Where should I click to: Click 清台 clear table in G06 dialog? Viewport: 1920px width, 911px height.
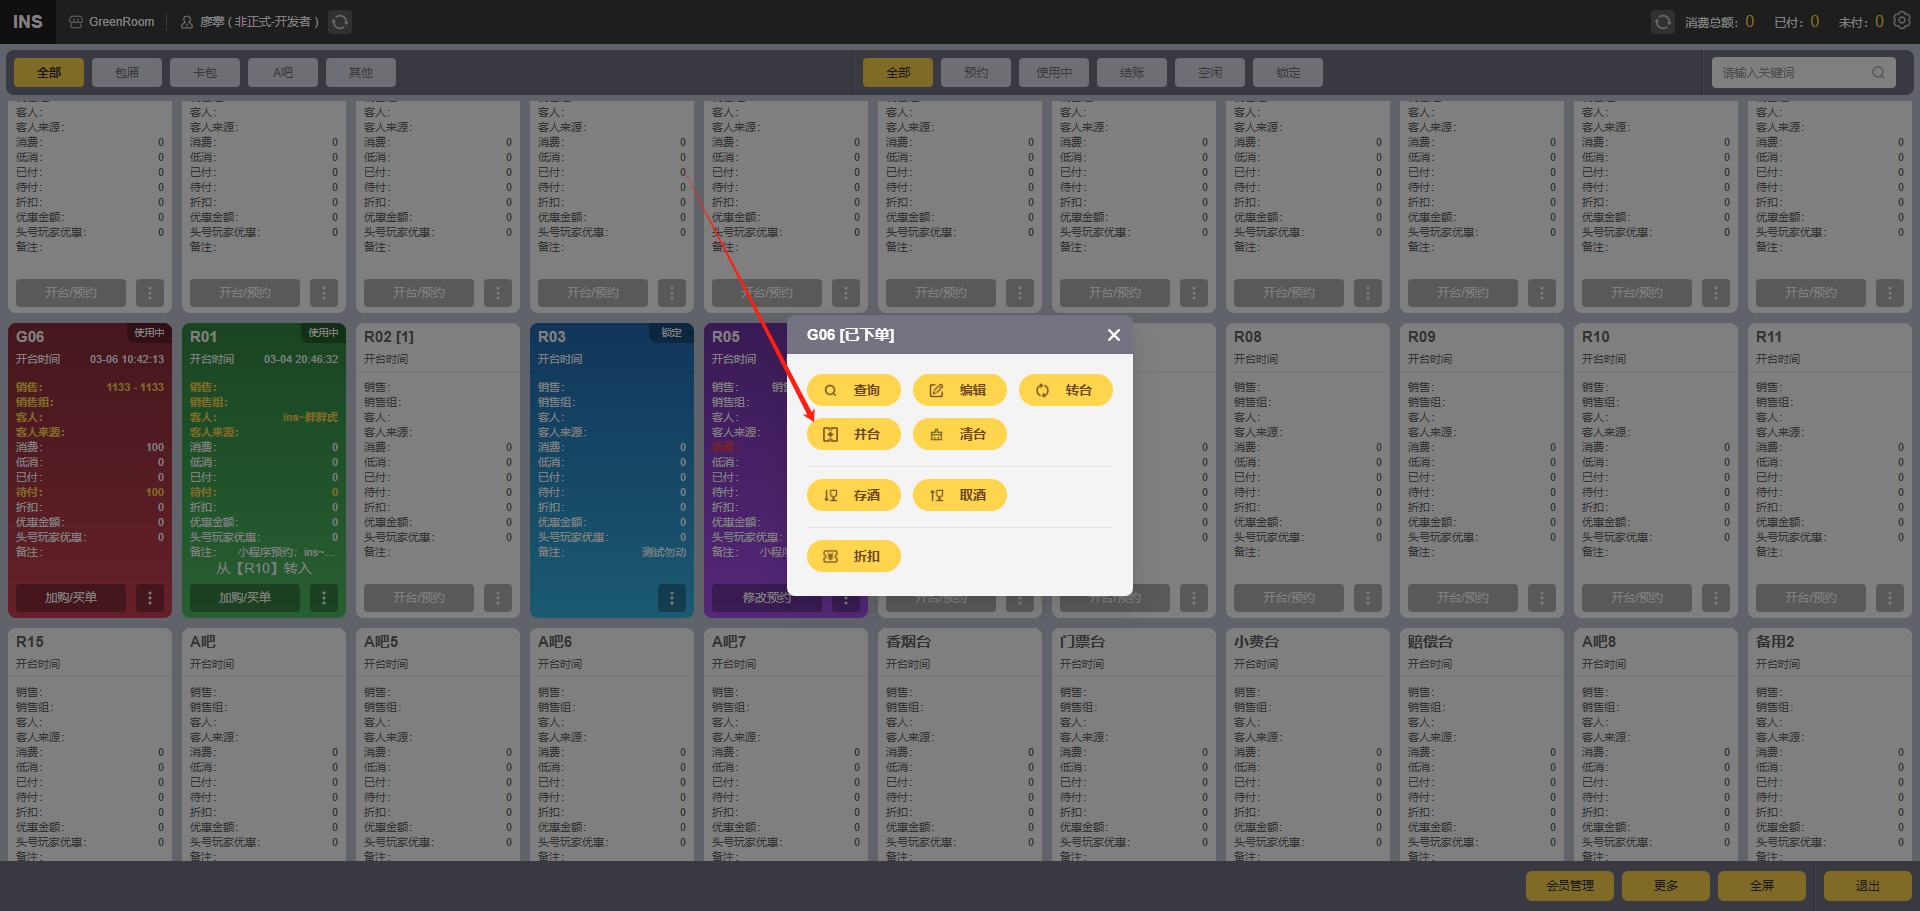click(960, 434)
